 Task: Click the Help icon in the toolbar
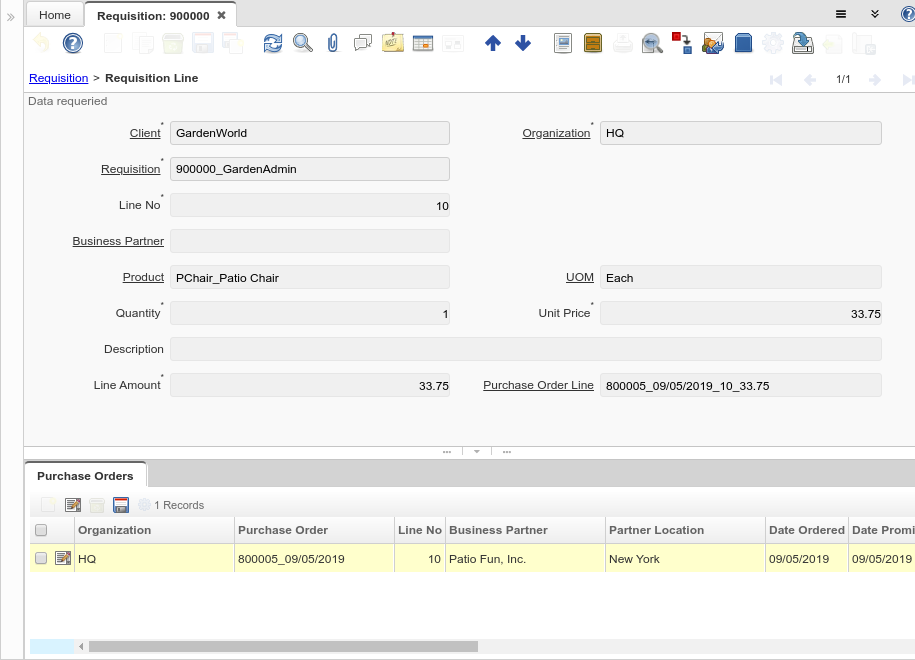73,43
